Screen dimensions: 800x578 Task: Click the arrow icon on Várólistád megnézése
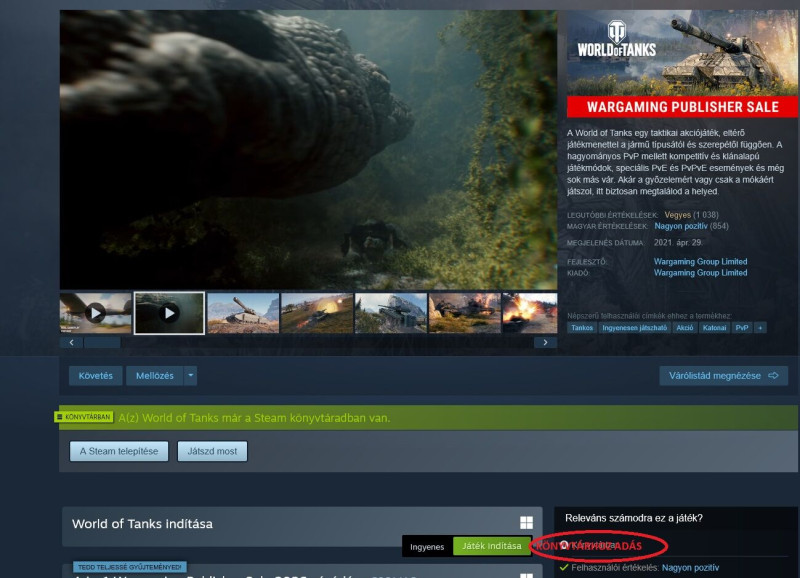pyautogui.click(x=773, y=375)
